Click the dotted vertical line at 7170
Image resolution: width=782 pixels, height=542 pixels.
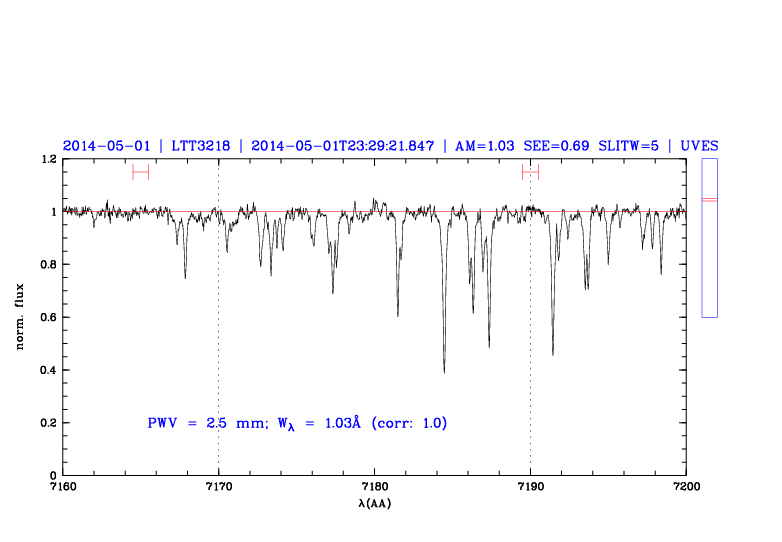pyautogui.click(x=218, y=320)
